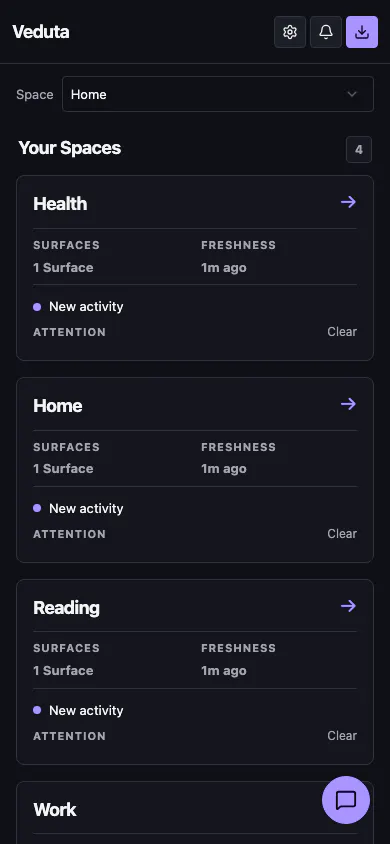Open the Health space arrow

[349, 202]
